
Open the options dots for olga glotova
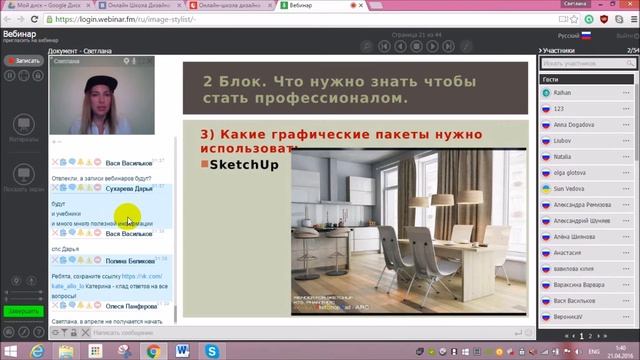click(x=626, y=173)
